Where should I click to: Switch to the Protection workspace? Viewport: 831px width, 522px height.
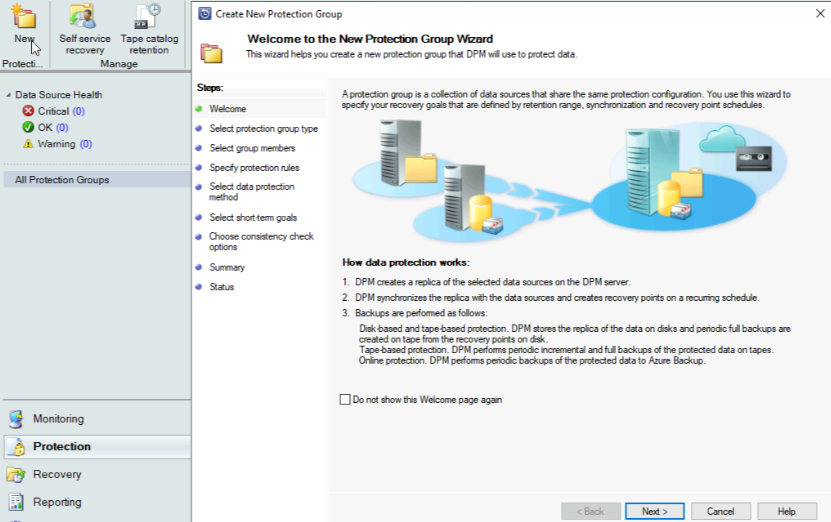pos(97,447)
